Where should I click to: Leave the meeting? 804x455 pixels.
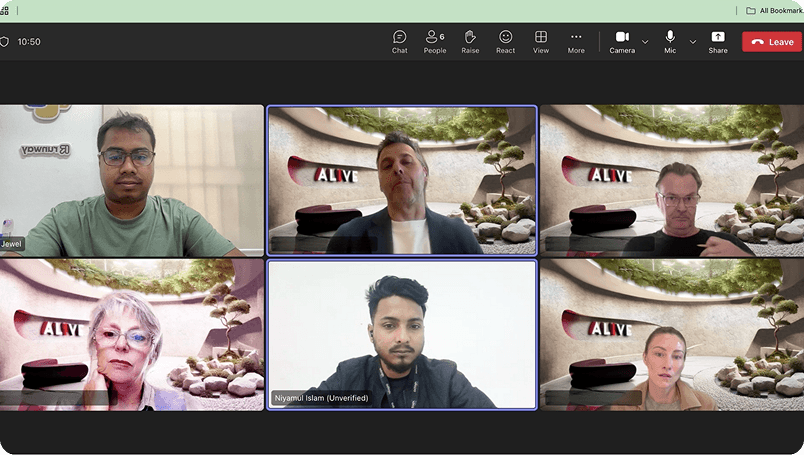[x=771, y=42]
